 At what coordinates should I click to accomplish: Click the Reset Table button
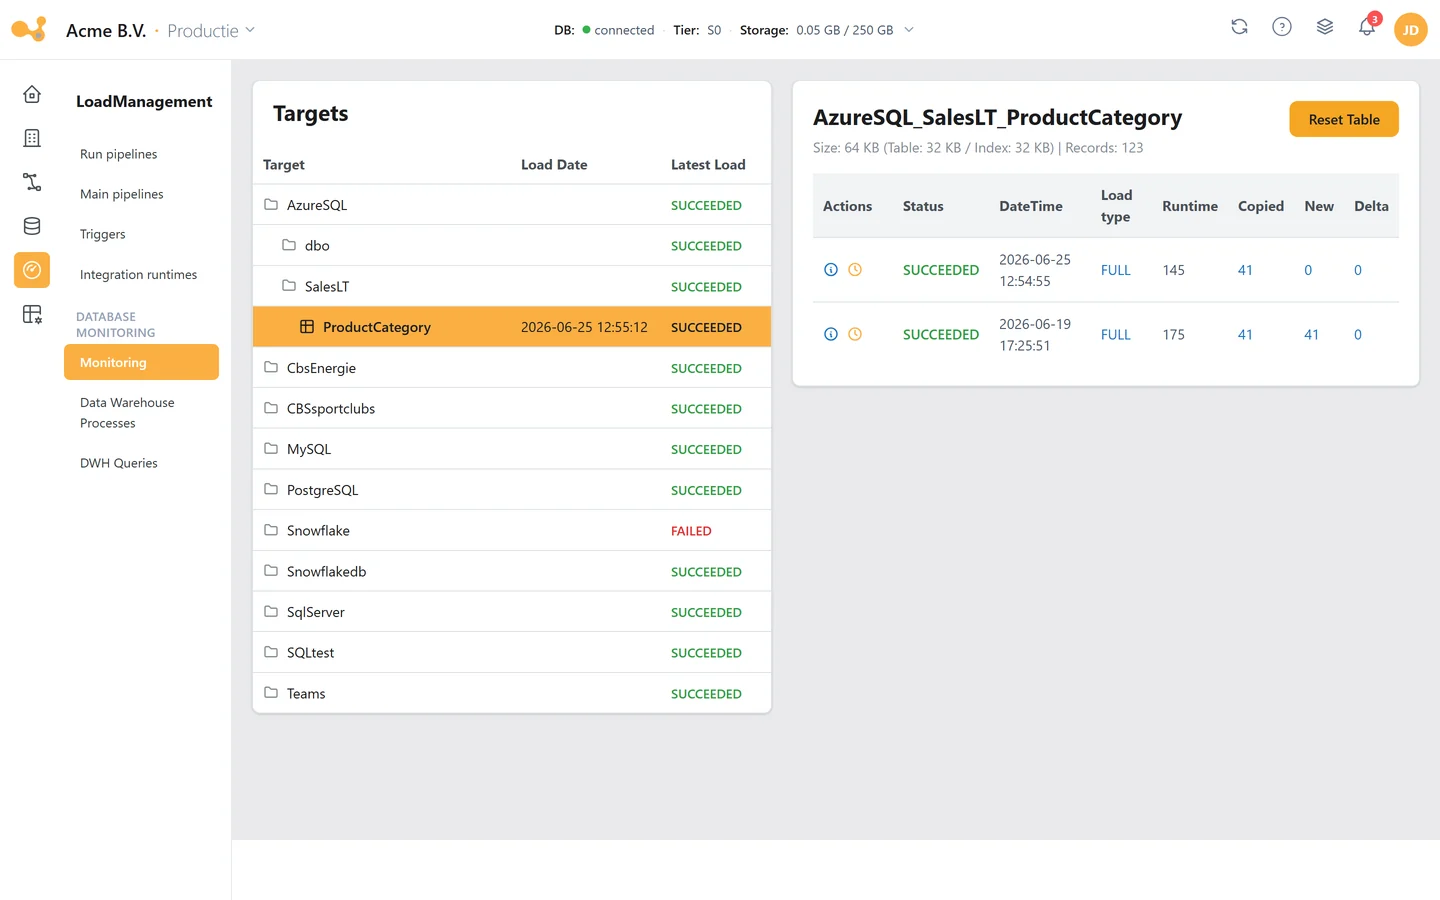[x=1343, y=119]
